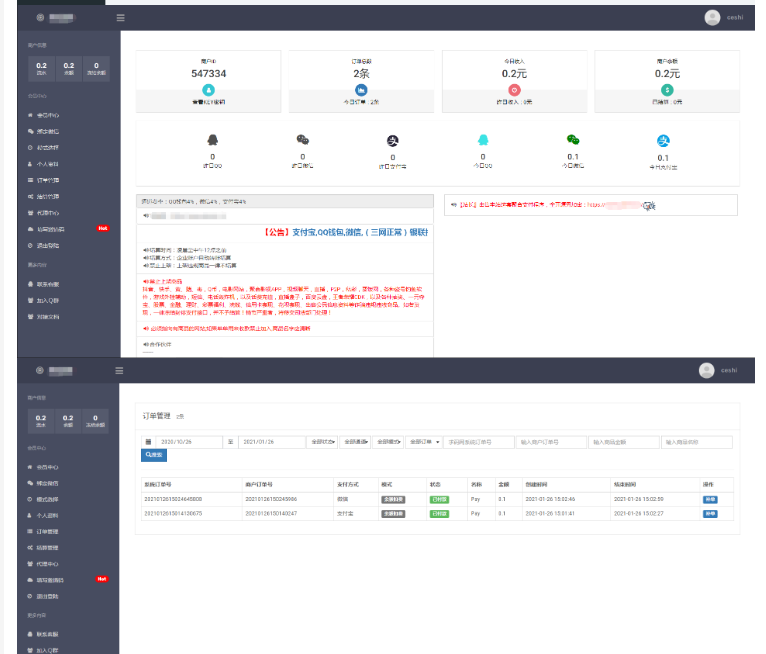Screen dimensions: 766x654
Task: Click the dark WeChat icon in stats row
Action: pyautogui.click(x=302, y=140)
